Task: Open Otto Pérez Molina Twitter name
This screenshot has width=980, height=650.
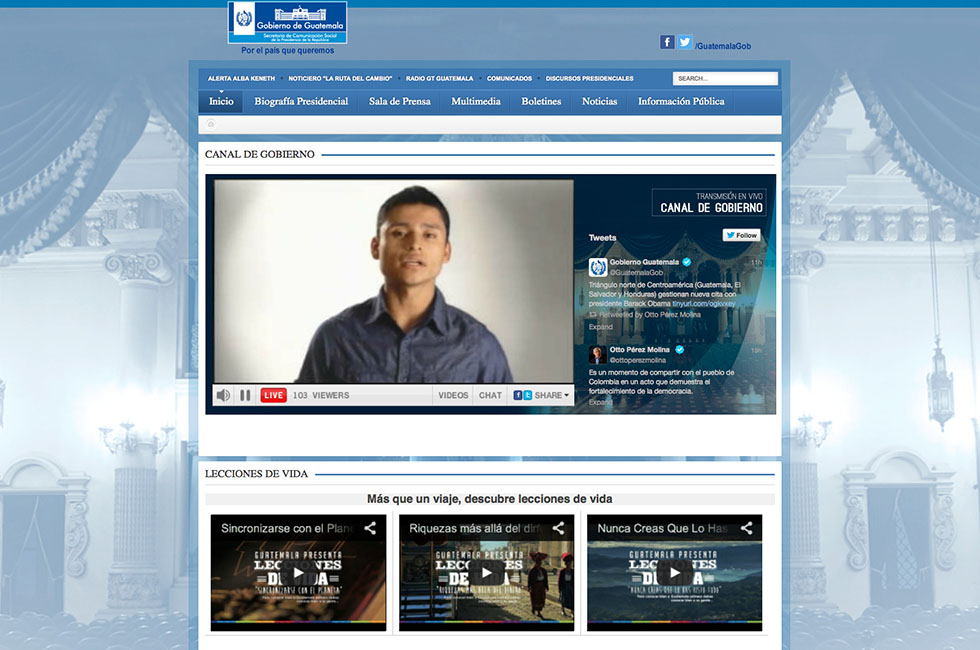Action: [x=639, y=349]
